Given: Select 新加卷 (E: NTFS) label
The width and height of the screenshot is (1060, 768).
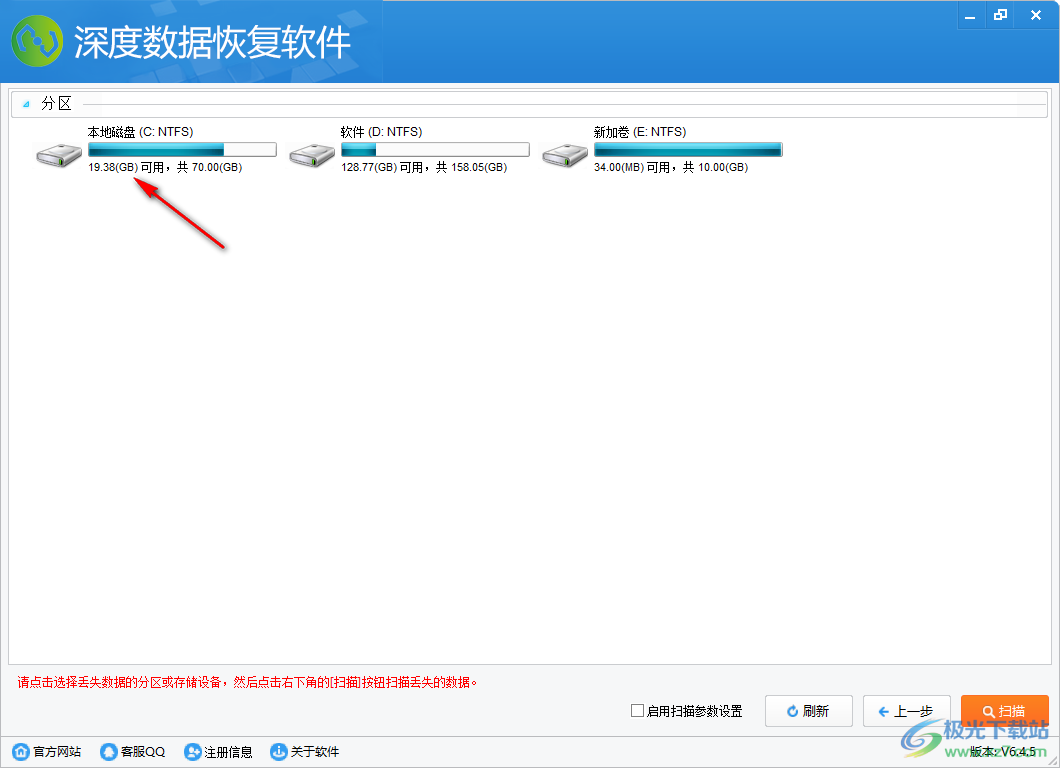Looking at the screenshot, I should (640, 132).
